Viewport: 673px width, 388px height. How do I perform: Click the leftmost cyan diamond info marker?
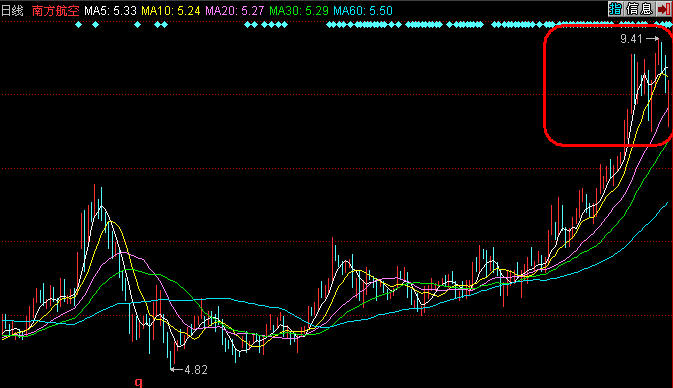tap(79, 25)
